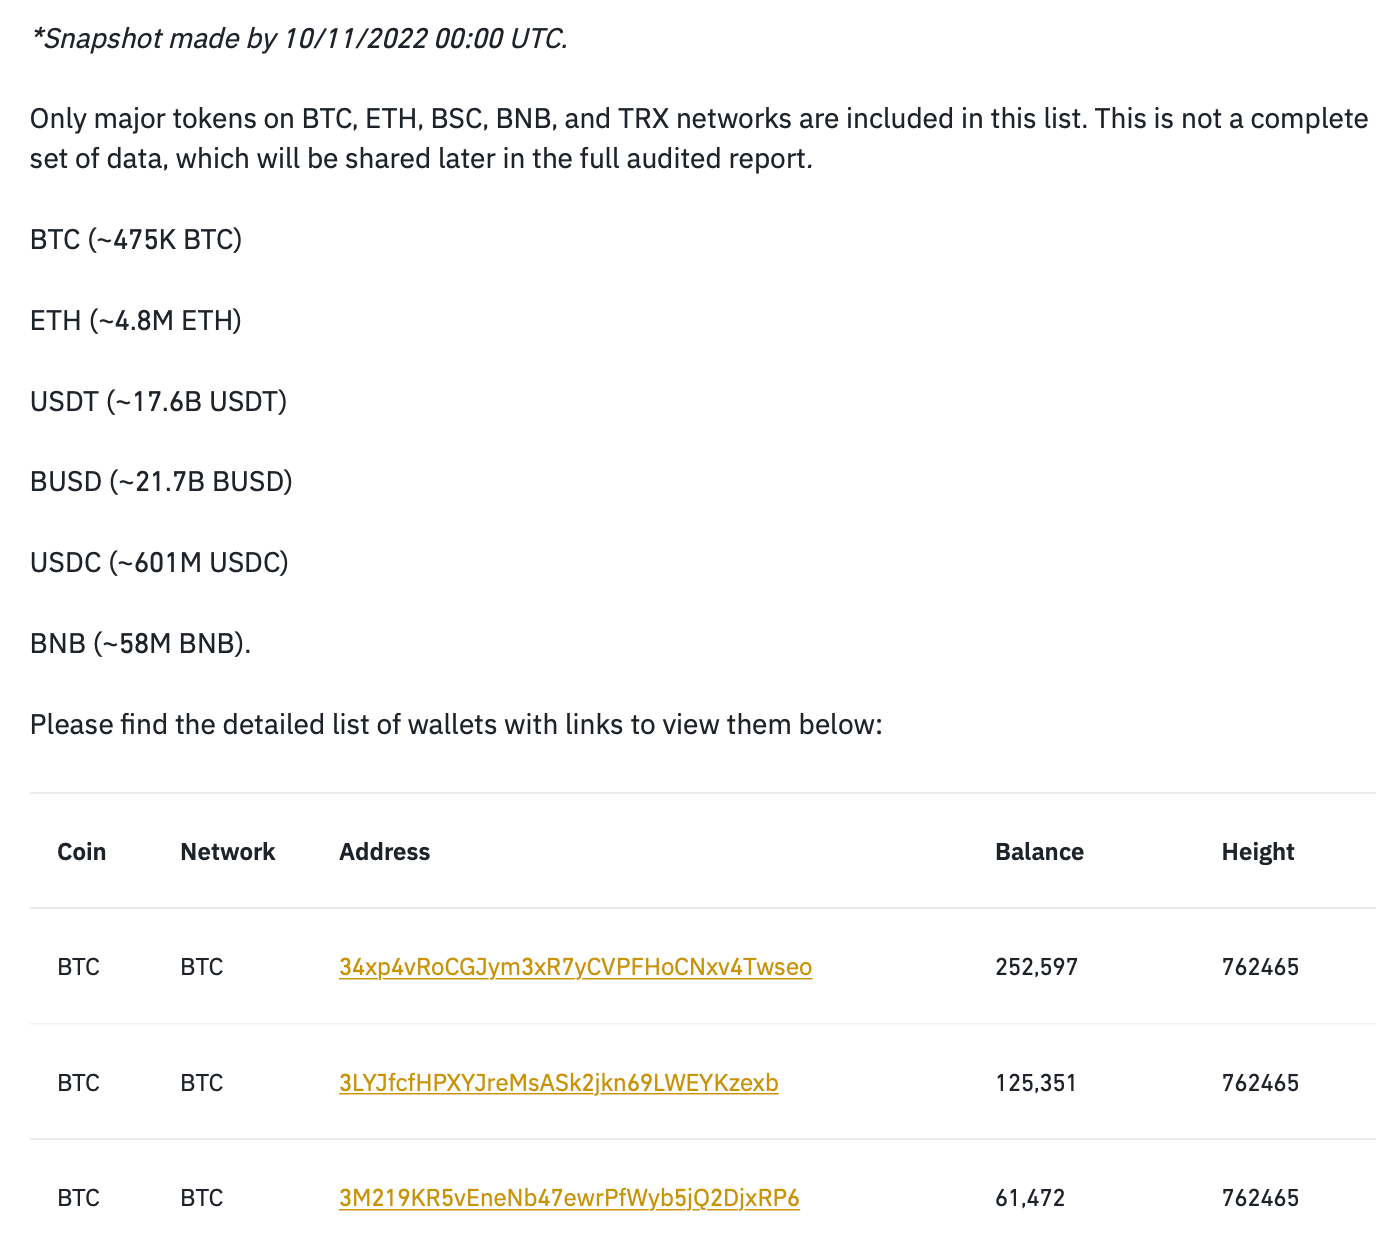Select the Address column header
The image size is (1392, 1246).
click(x=384, y=852)
